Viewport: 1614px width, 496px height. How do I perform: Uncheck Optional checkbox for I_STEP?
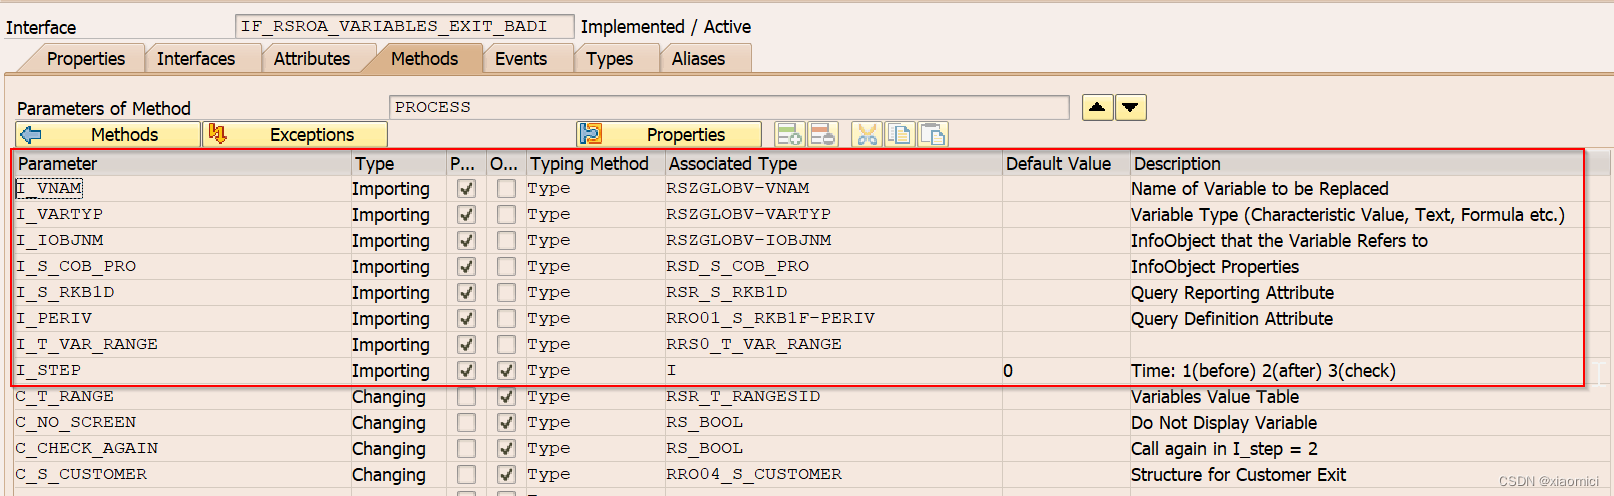point(507,370)
